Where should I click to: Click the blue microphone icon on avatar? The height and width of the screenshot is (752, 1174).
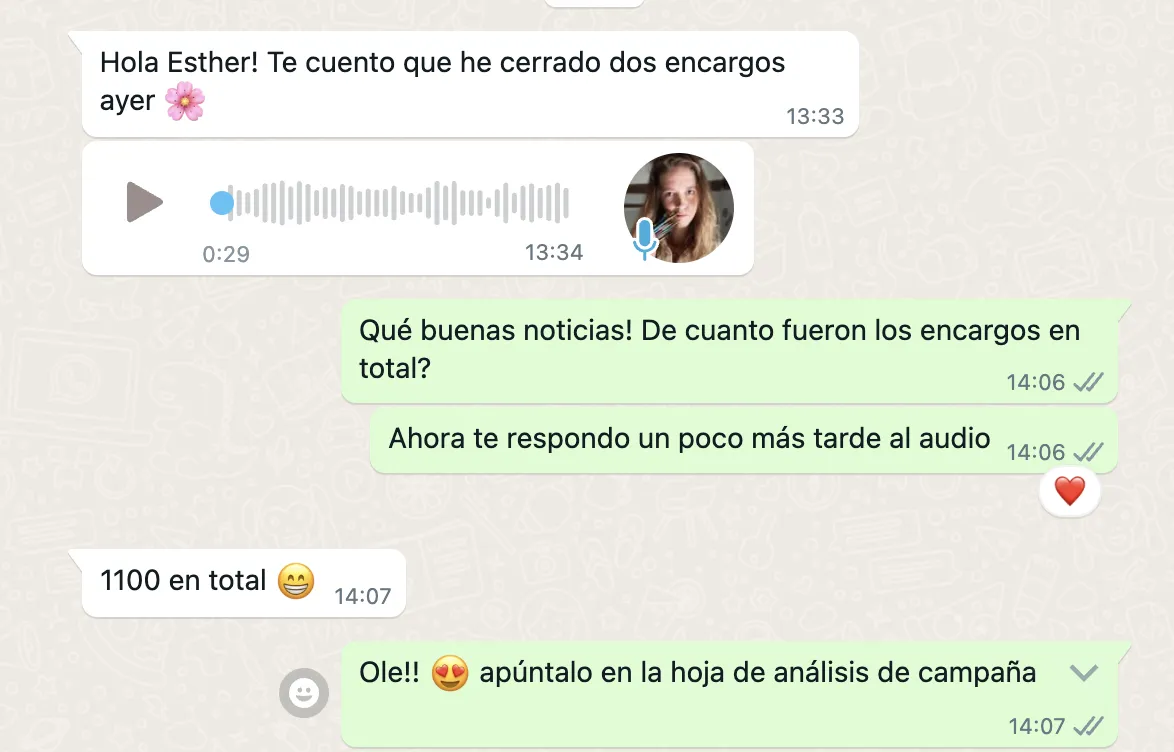click(x=645, y=239)
